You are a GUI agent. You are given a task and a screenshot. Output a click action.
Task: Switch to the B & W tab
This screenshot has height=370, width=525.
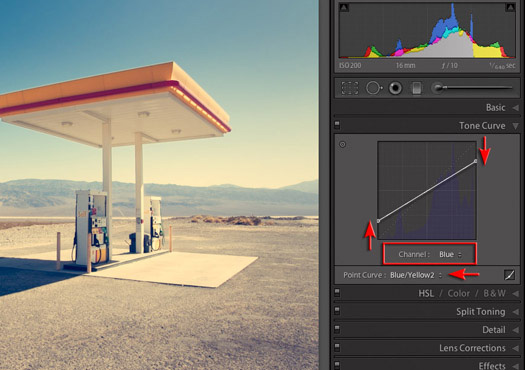pyautogui.click(x=494, y=294)
